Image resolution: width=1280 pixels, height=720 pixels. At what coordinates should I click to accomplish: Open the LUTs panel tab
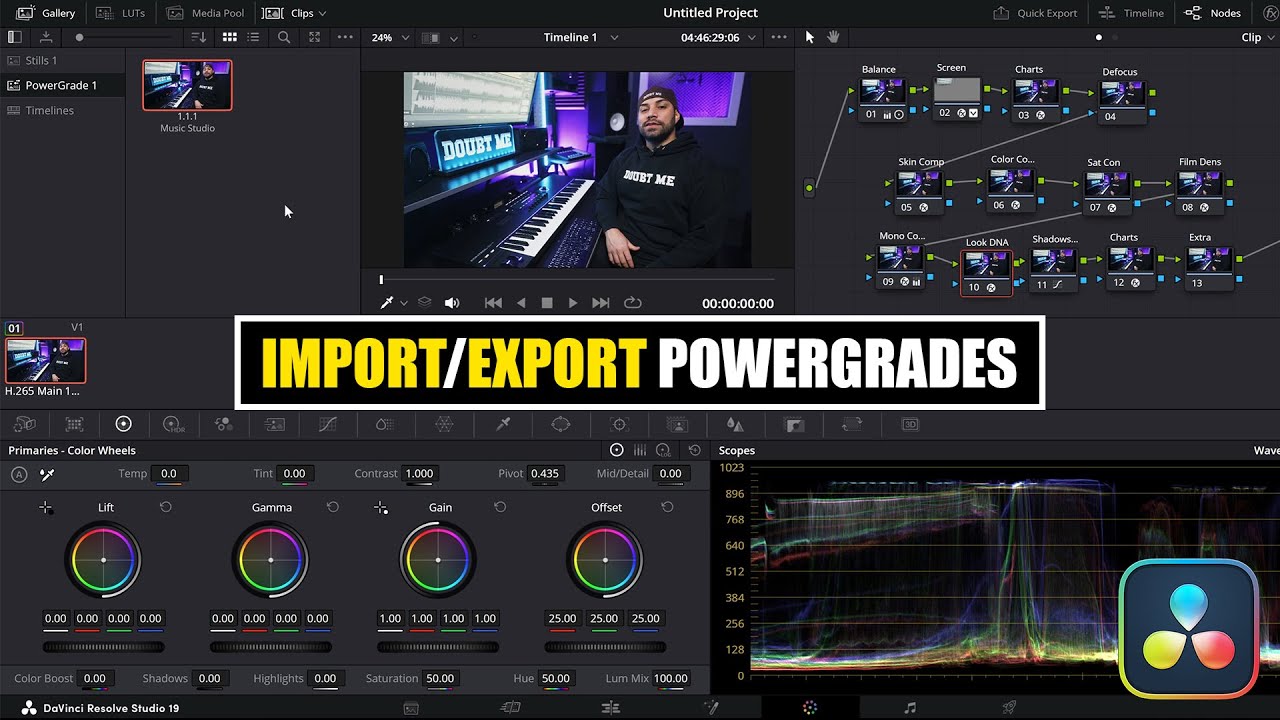(x=120, y=13)
